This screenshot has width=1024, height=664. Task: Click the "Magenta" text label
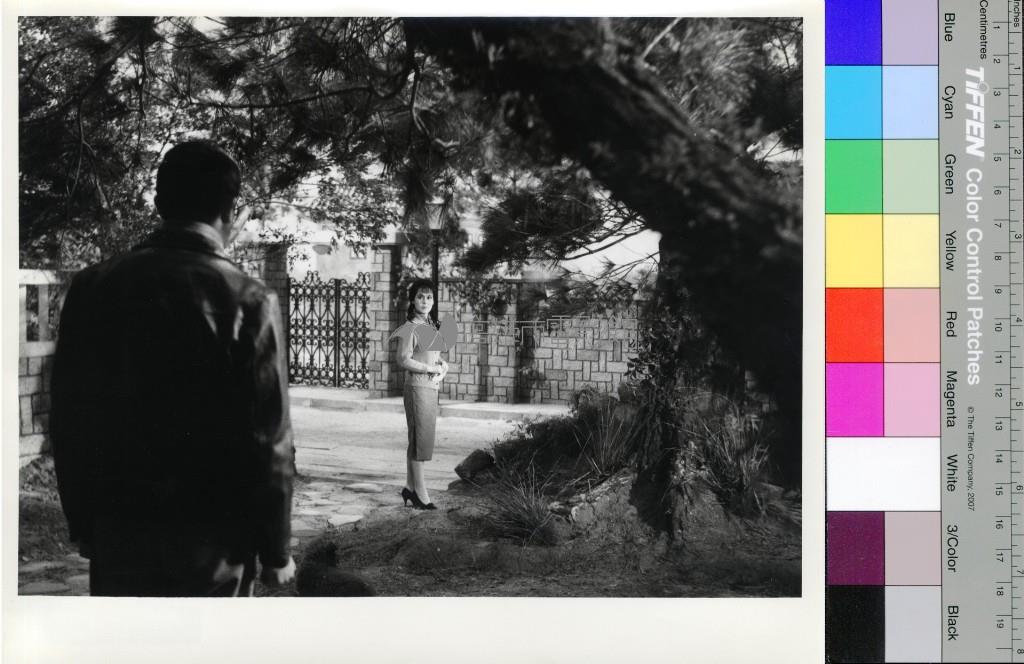(x=949, y=398)
